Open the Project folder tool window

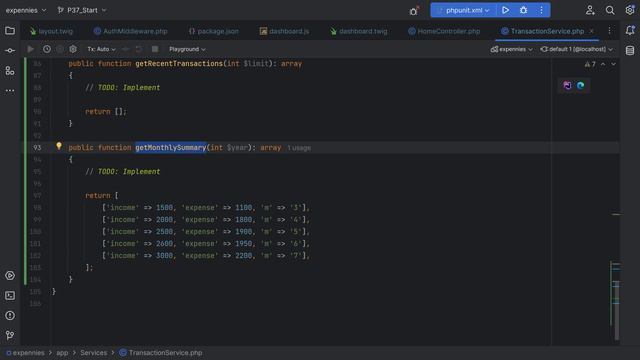point(10,31)
